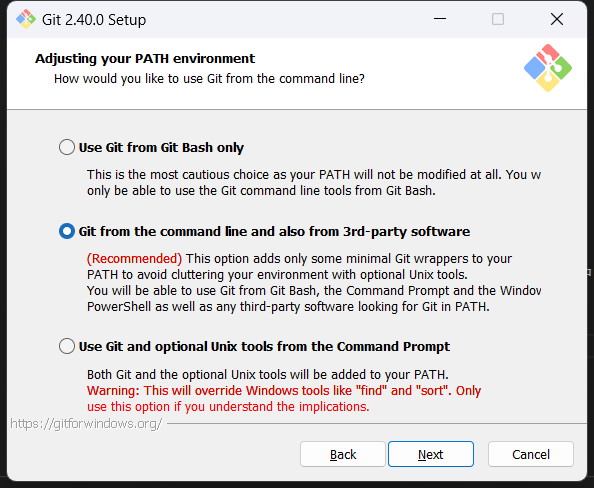Click the red Warning text about Windows tools
This screenshot has width=594, height=488.
pyautogui.click(x=284, y=399)
